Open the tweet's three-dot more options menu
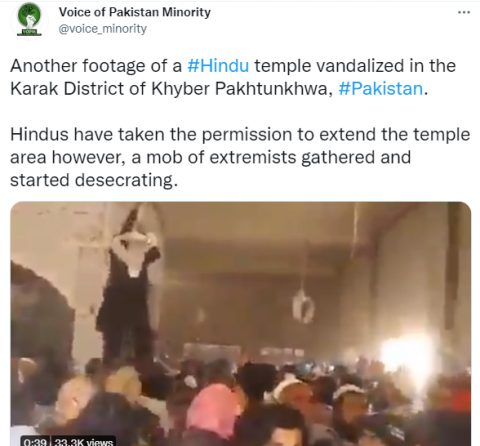 (464, 12)
